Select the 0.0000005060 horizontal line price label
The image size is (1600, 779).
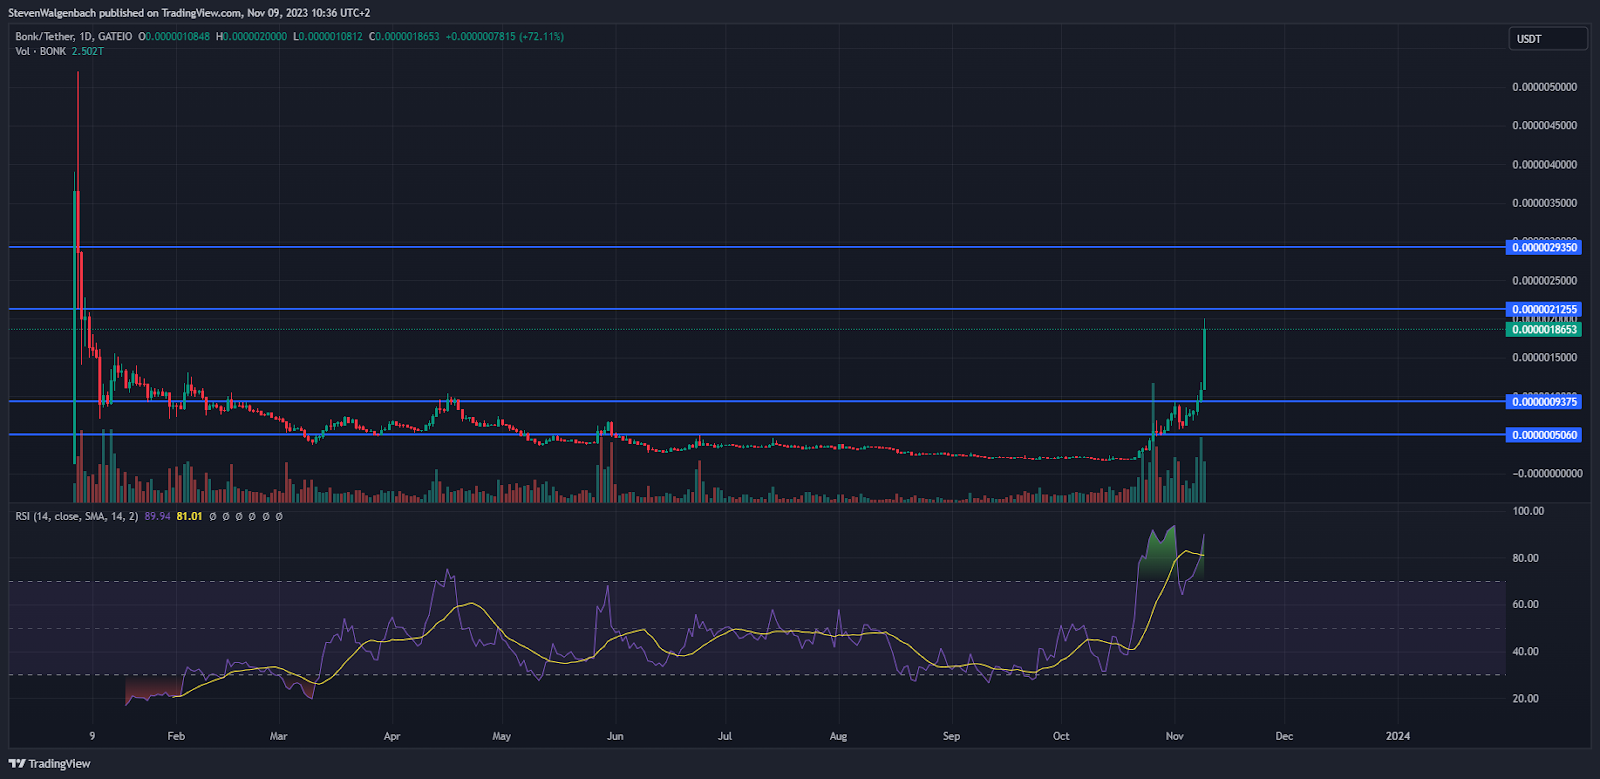(x=1543, y=434)
